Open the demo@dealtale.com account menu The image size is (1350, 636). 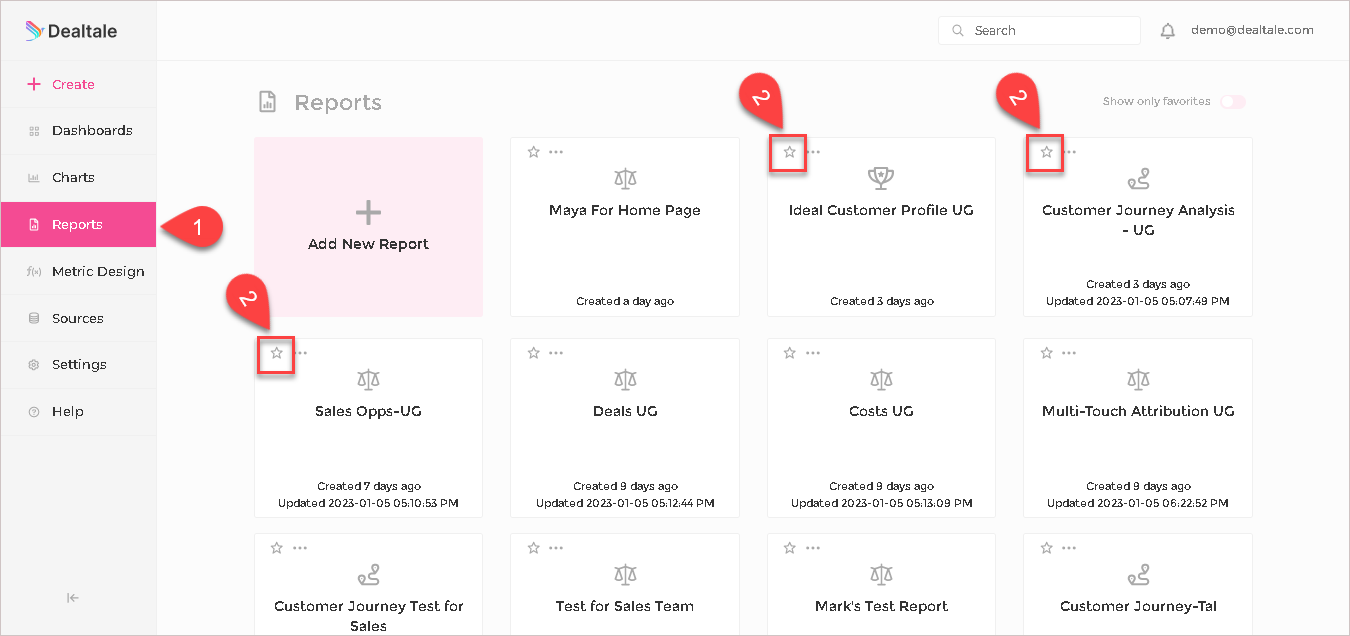pos(1252,31)
